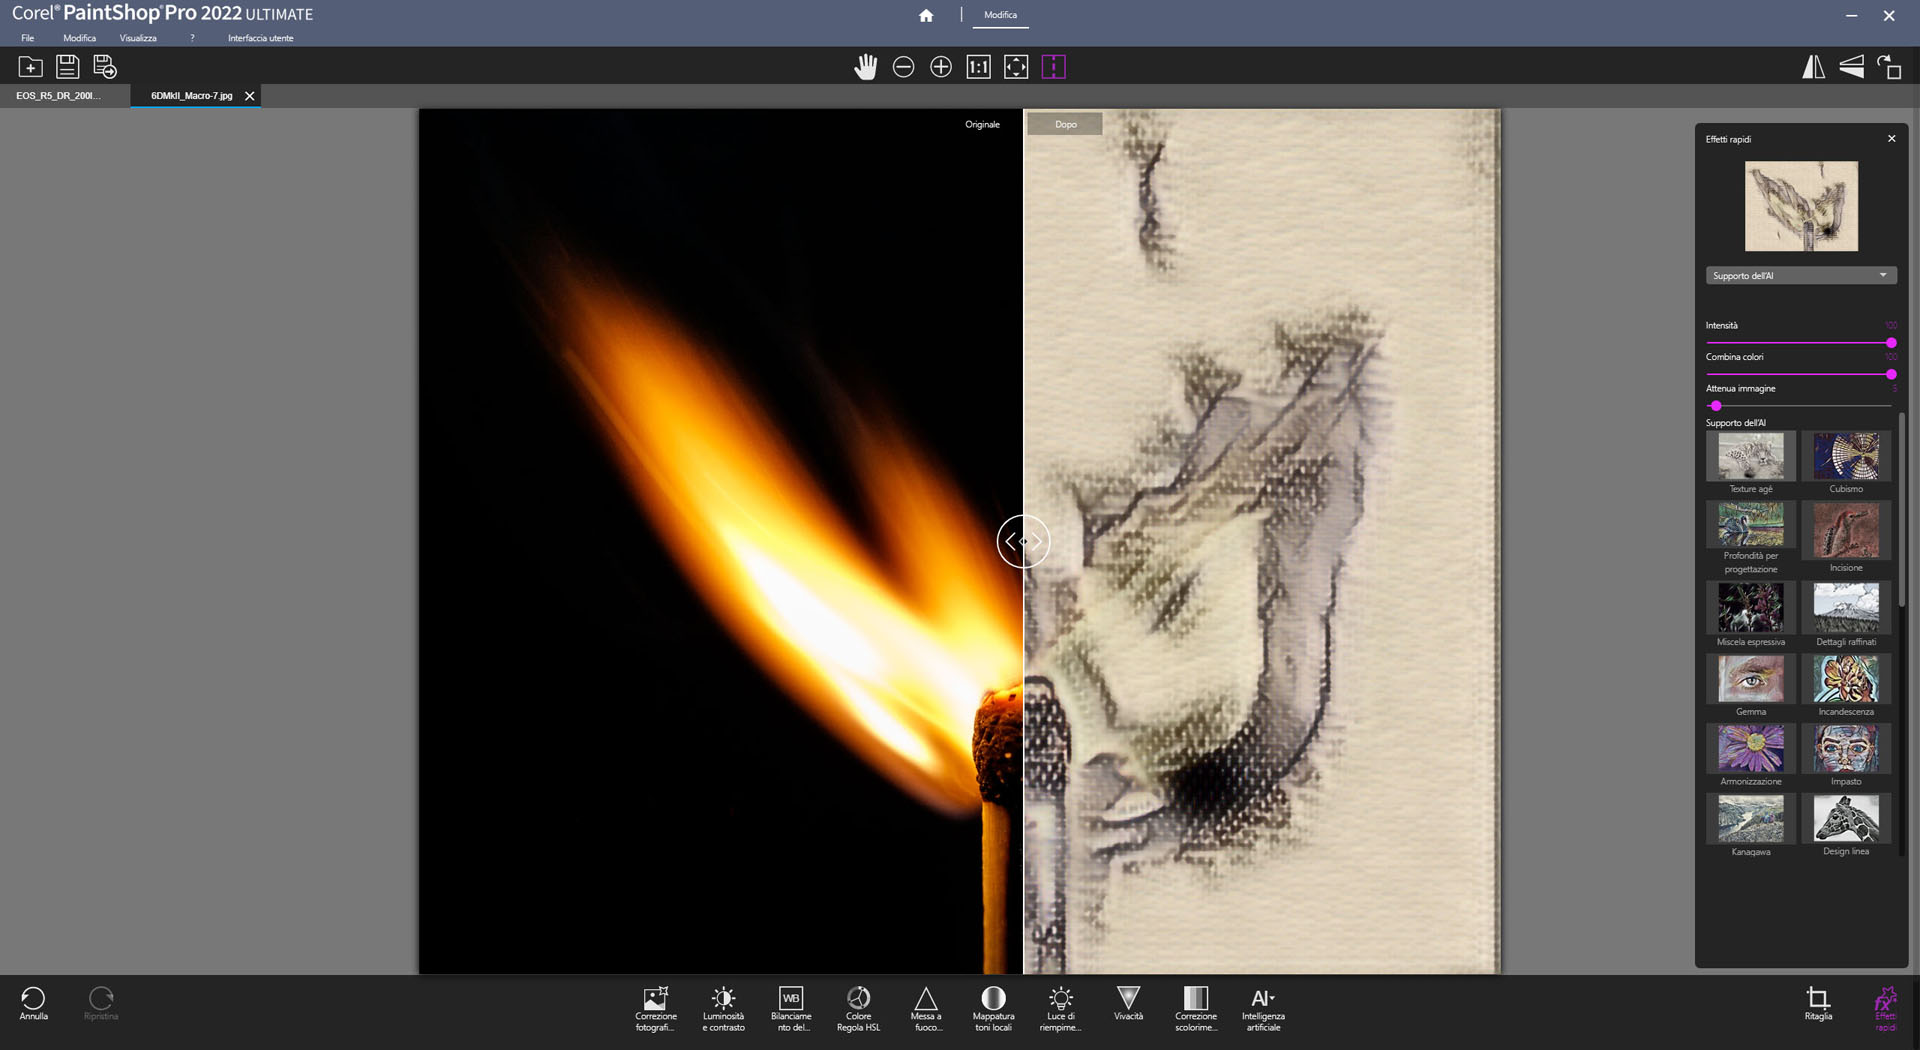Click the fit to window icon
1920x1050 pixels.
[1015, 67]
